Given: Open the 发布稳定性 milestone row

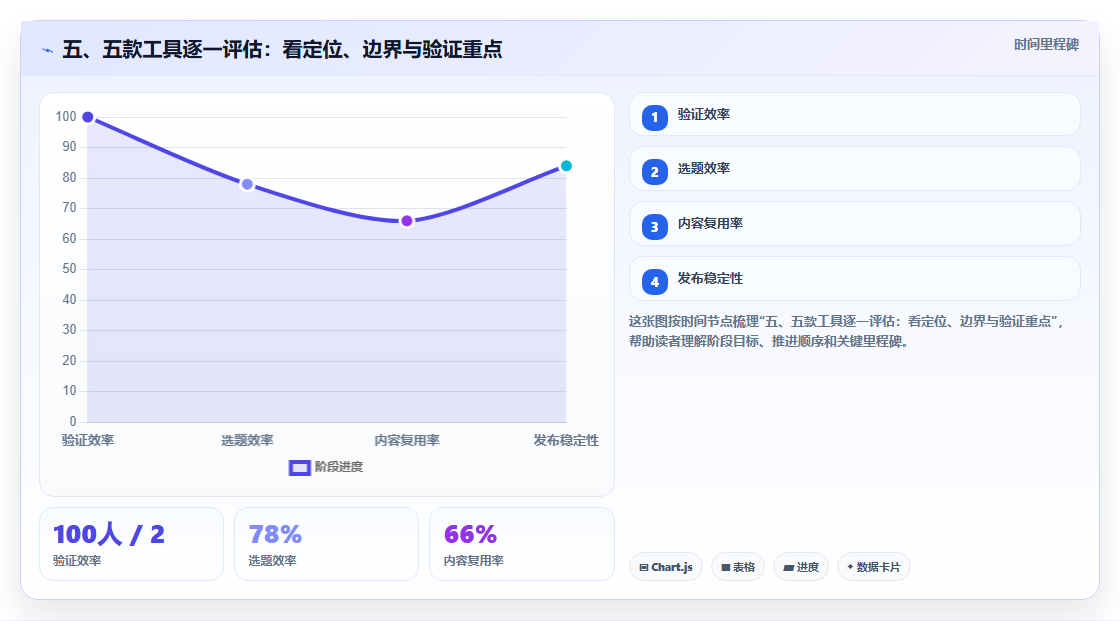Looking at the screenshot, I should pyautogui.click(x=854, y=279).
